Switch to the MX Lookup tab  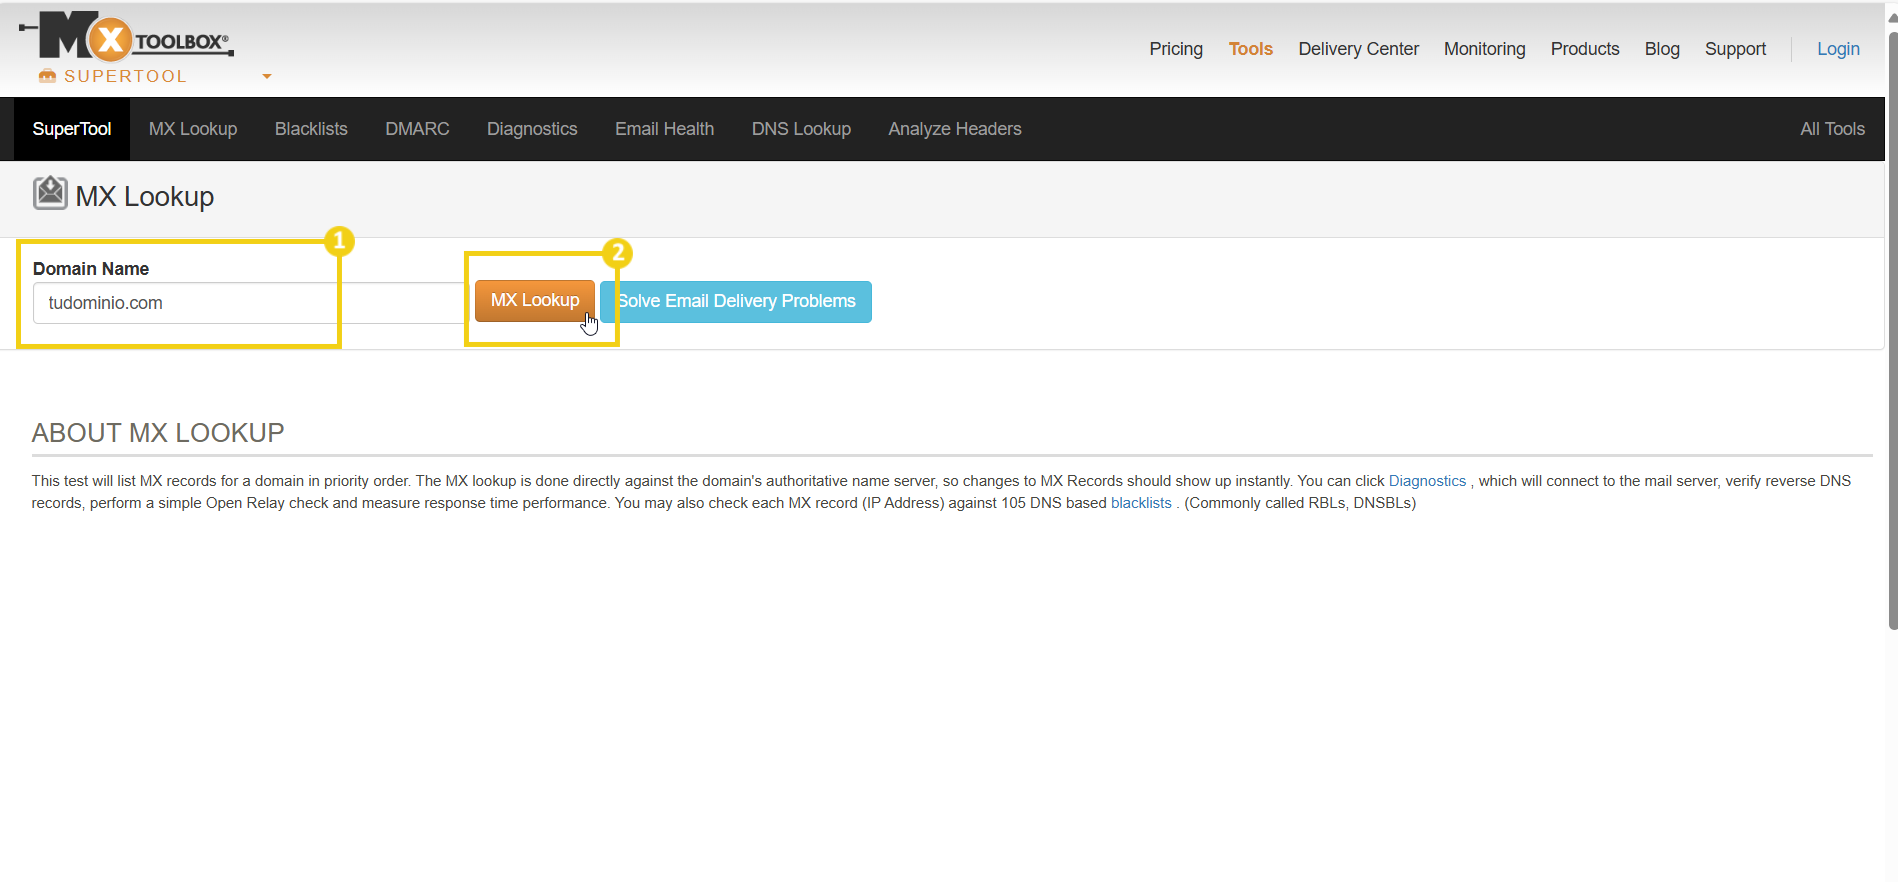tap(193, 129)
